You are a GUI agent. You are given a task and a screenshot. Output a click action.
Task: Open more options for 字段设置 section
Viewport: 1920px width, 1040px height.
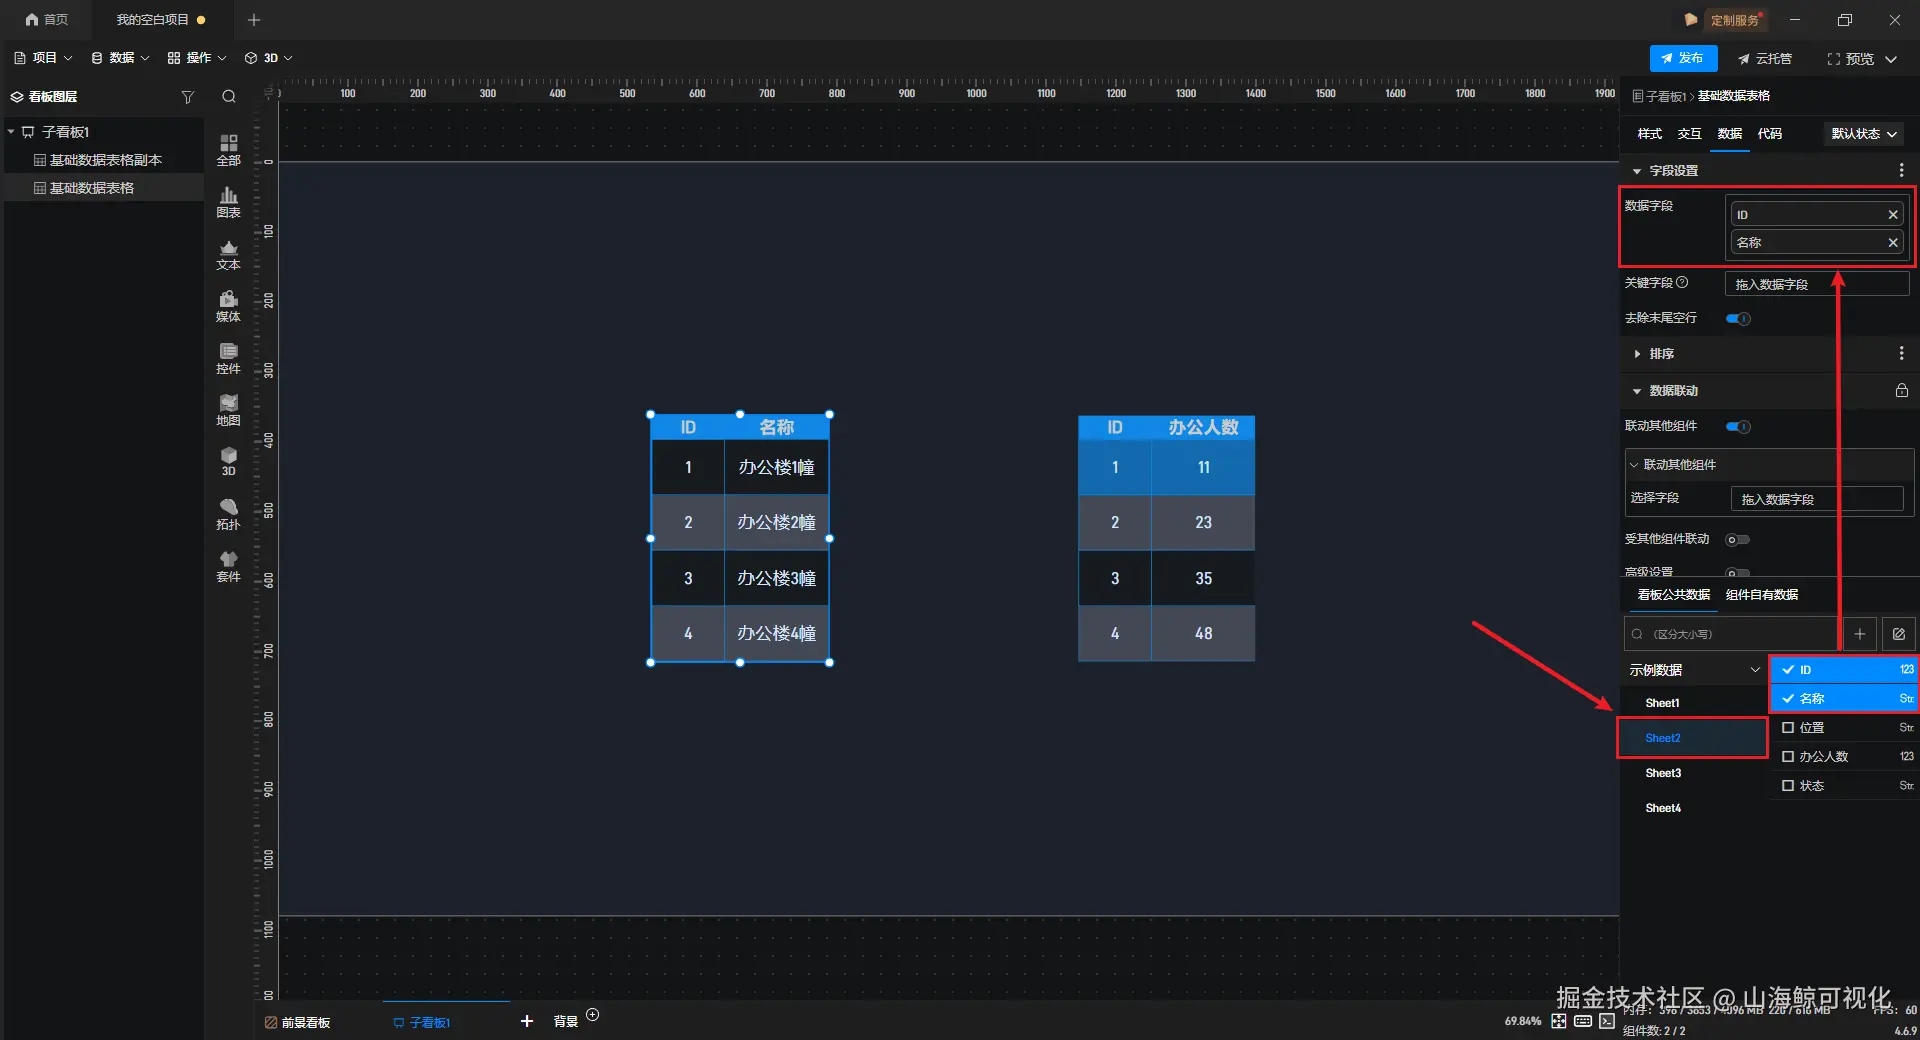pos(1901,171)
